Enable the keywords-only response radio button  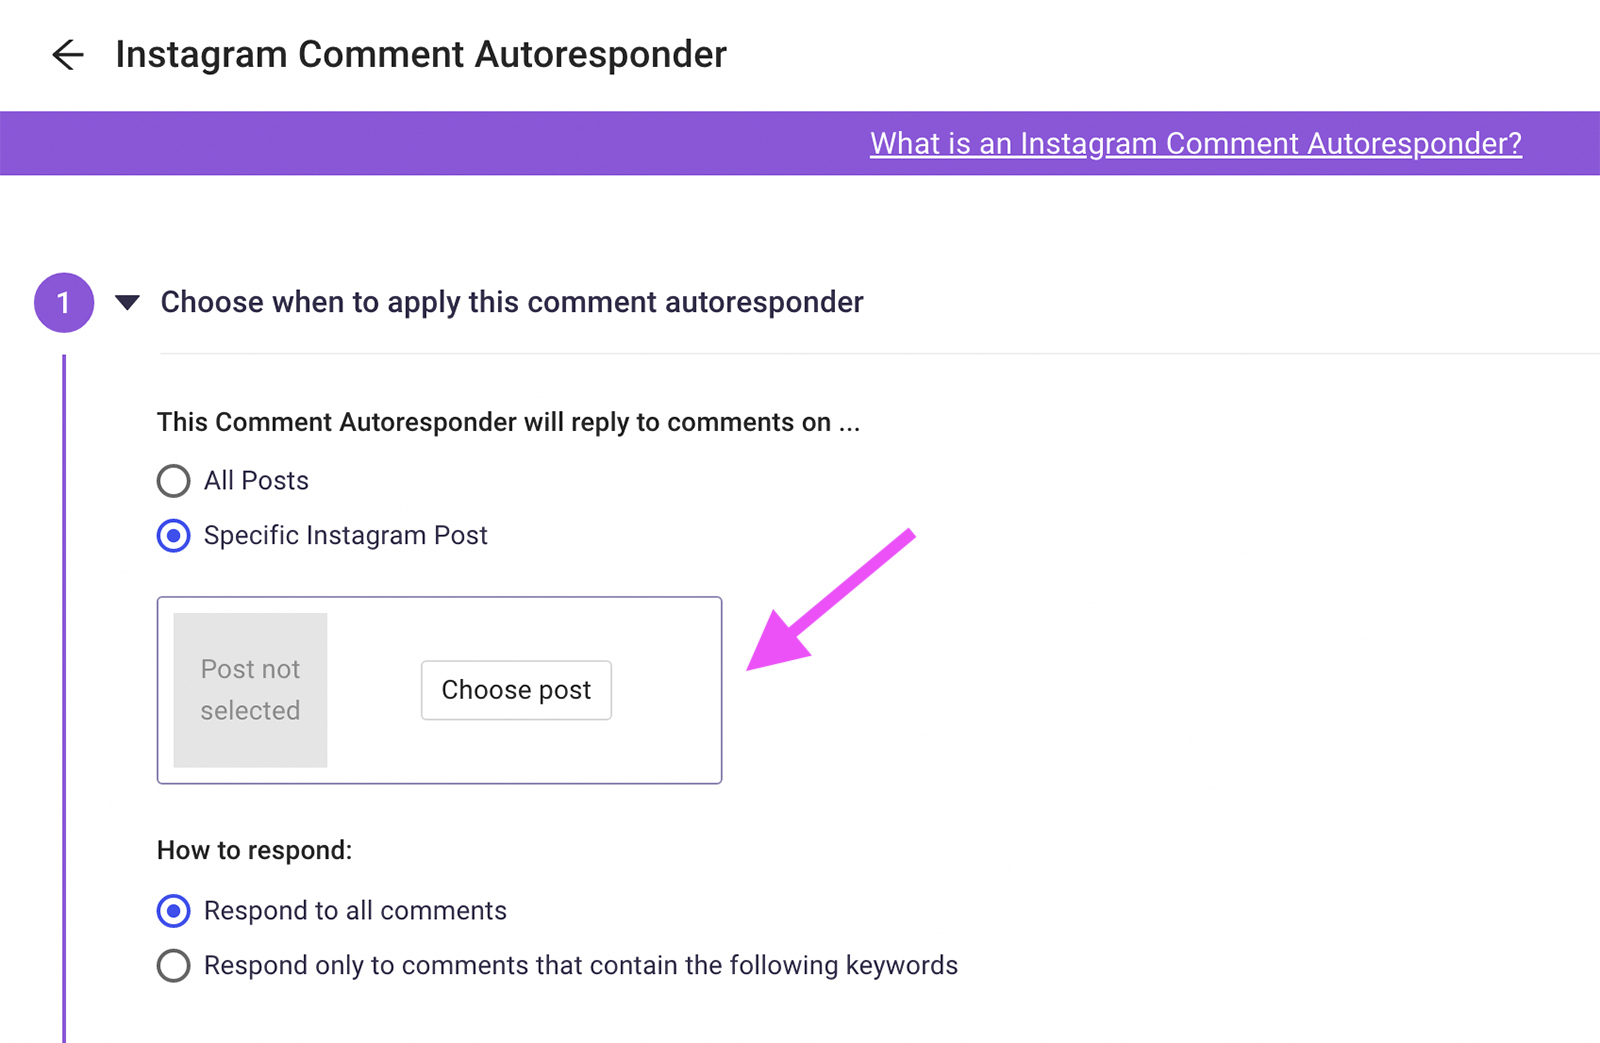[173, 966]
